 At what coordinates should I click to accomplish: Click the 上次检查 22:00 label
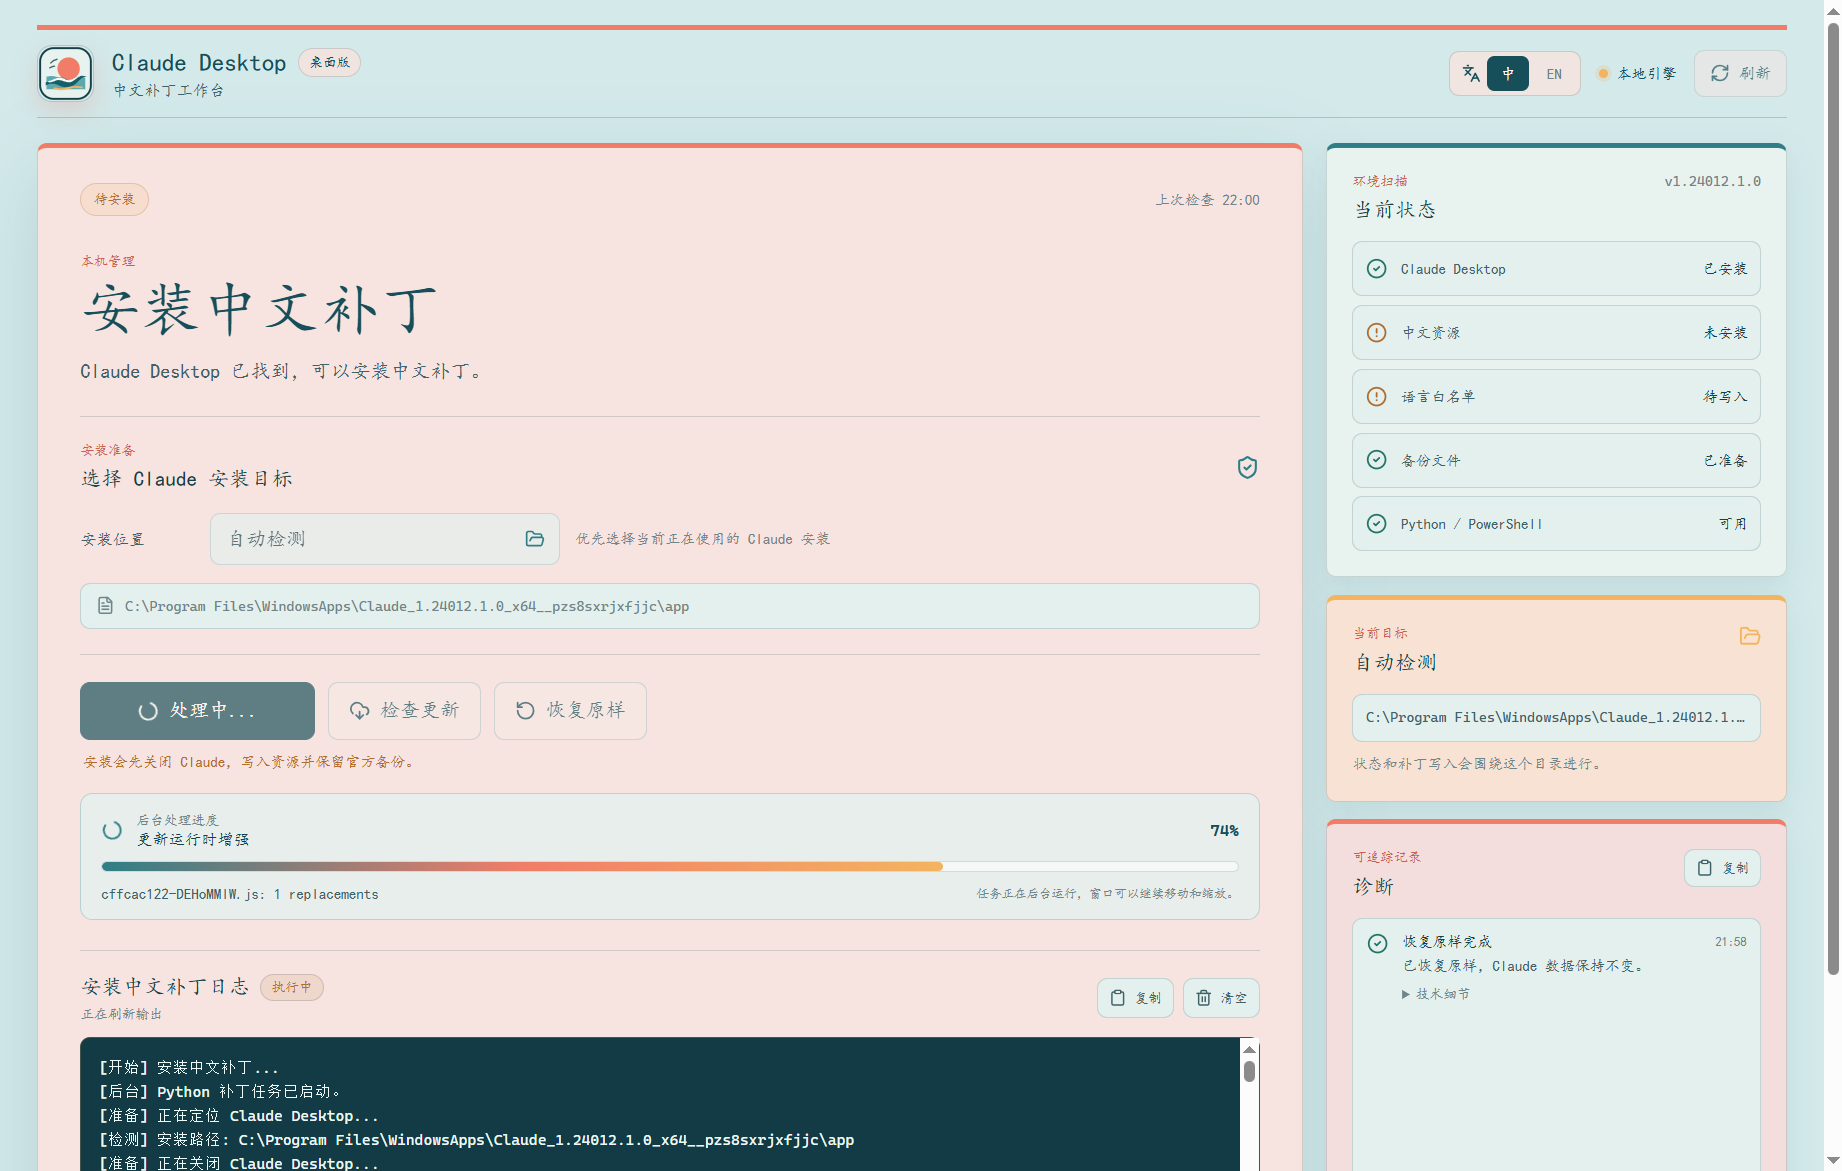click(x=1208, y=200)
